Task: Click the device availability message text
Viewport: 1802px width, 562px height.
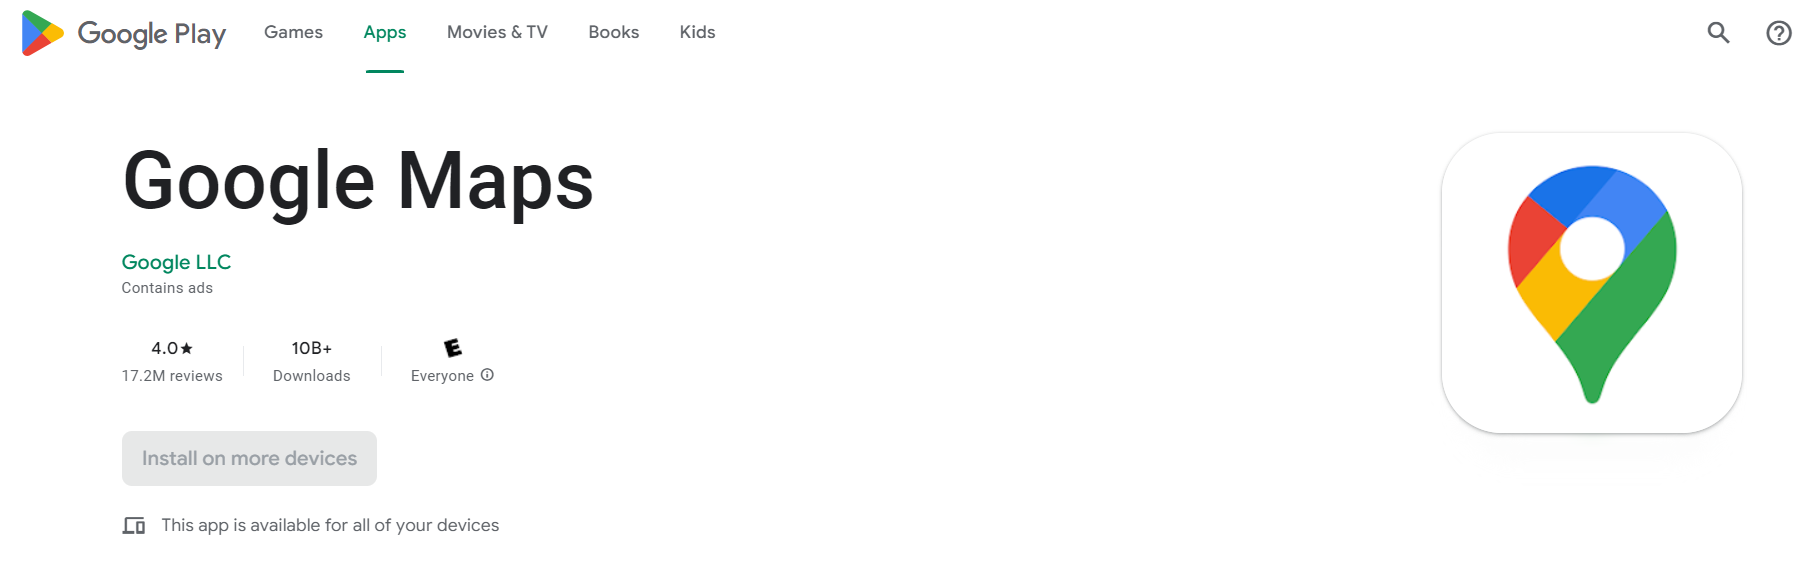Action: pyautogui.click(x=330, y=525)
